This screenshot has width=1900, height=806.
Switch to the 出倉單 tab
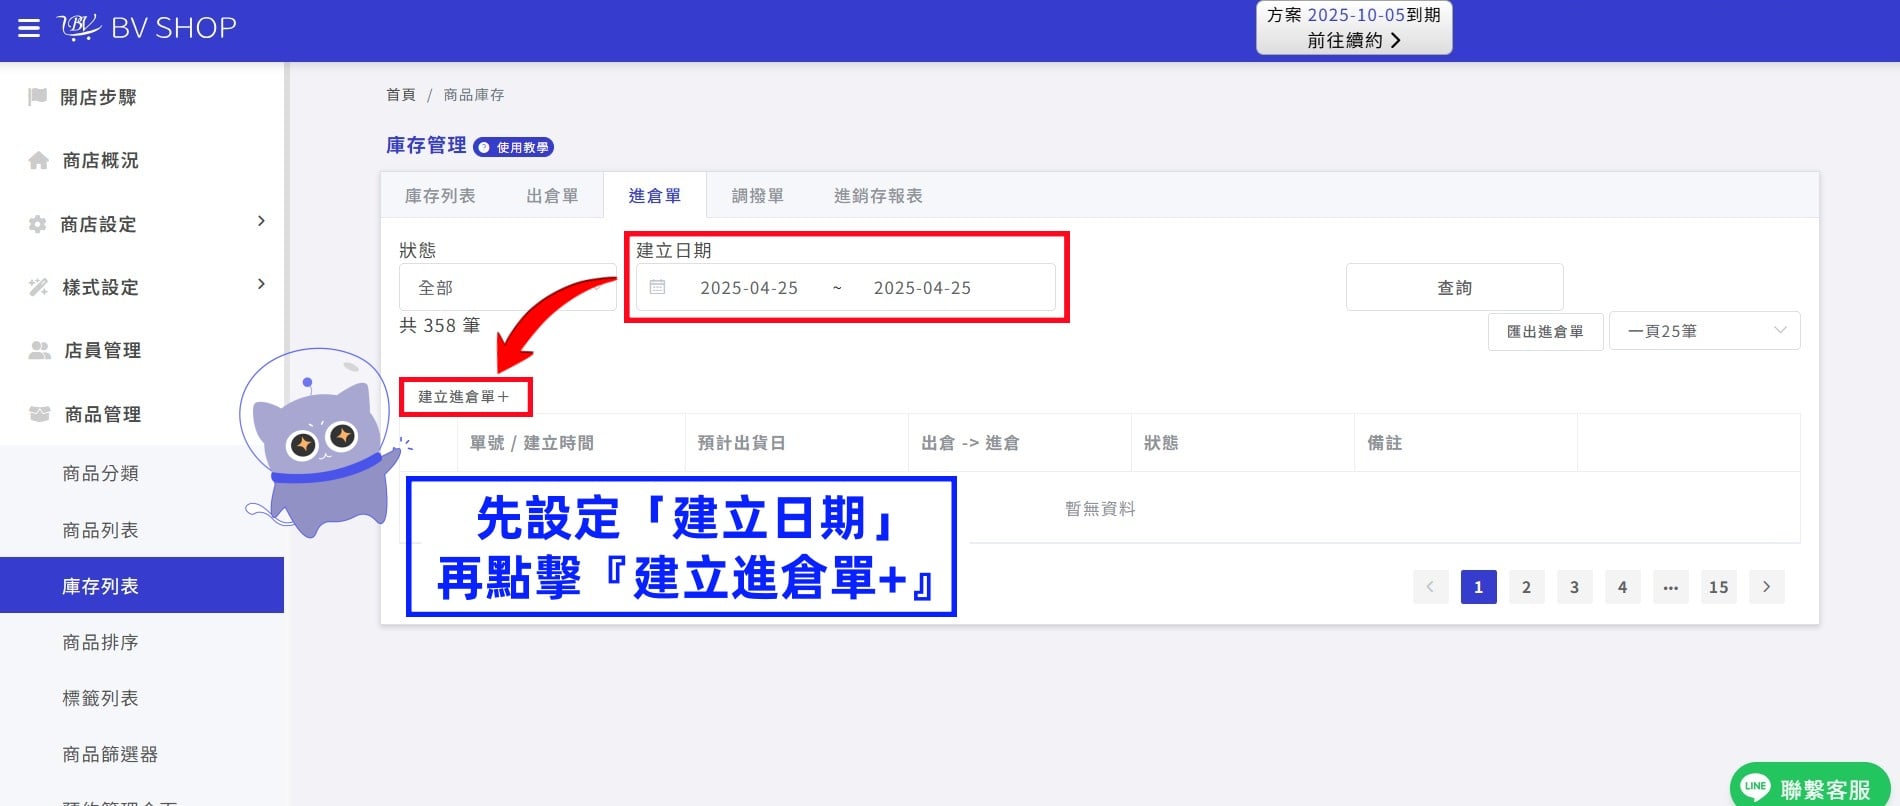coord(552,196)
